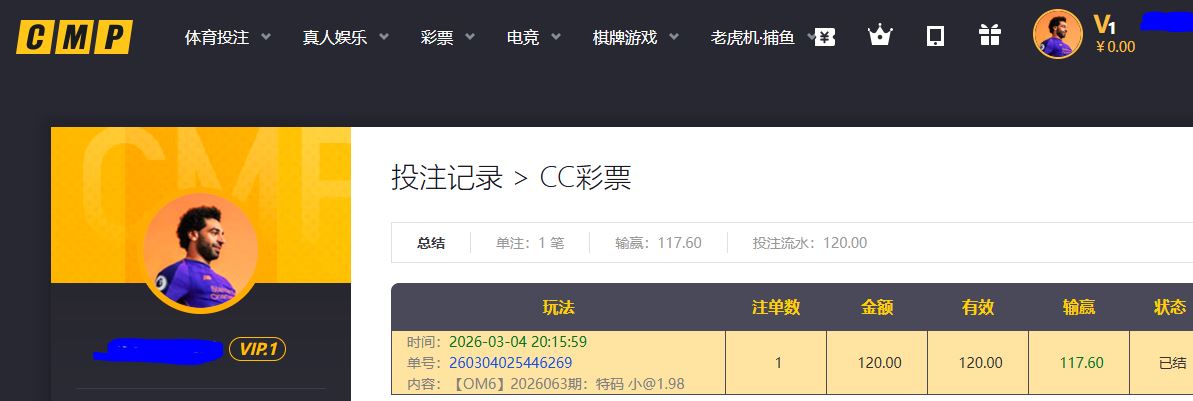The height and width of the screenshot is (401, 1193).
Task: Click the VIP.1 badge under profile
Action: 258,349
